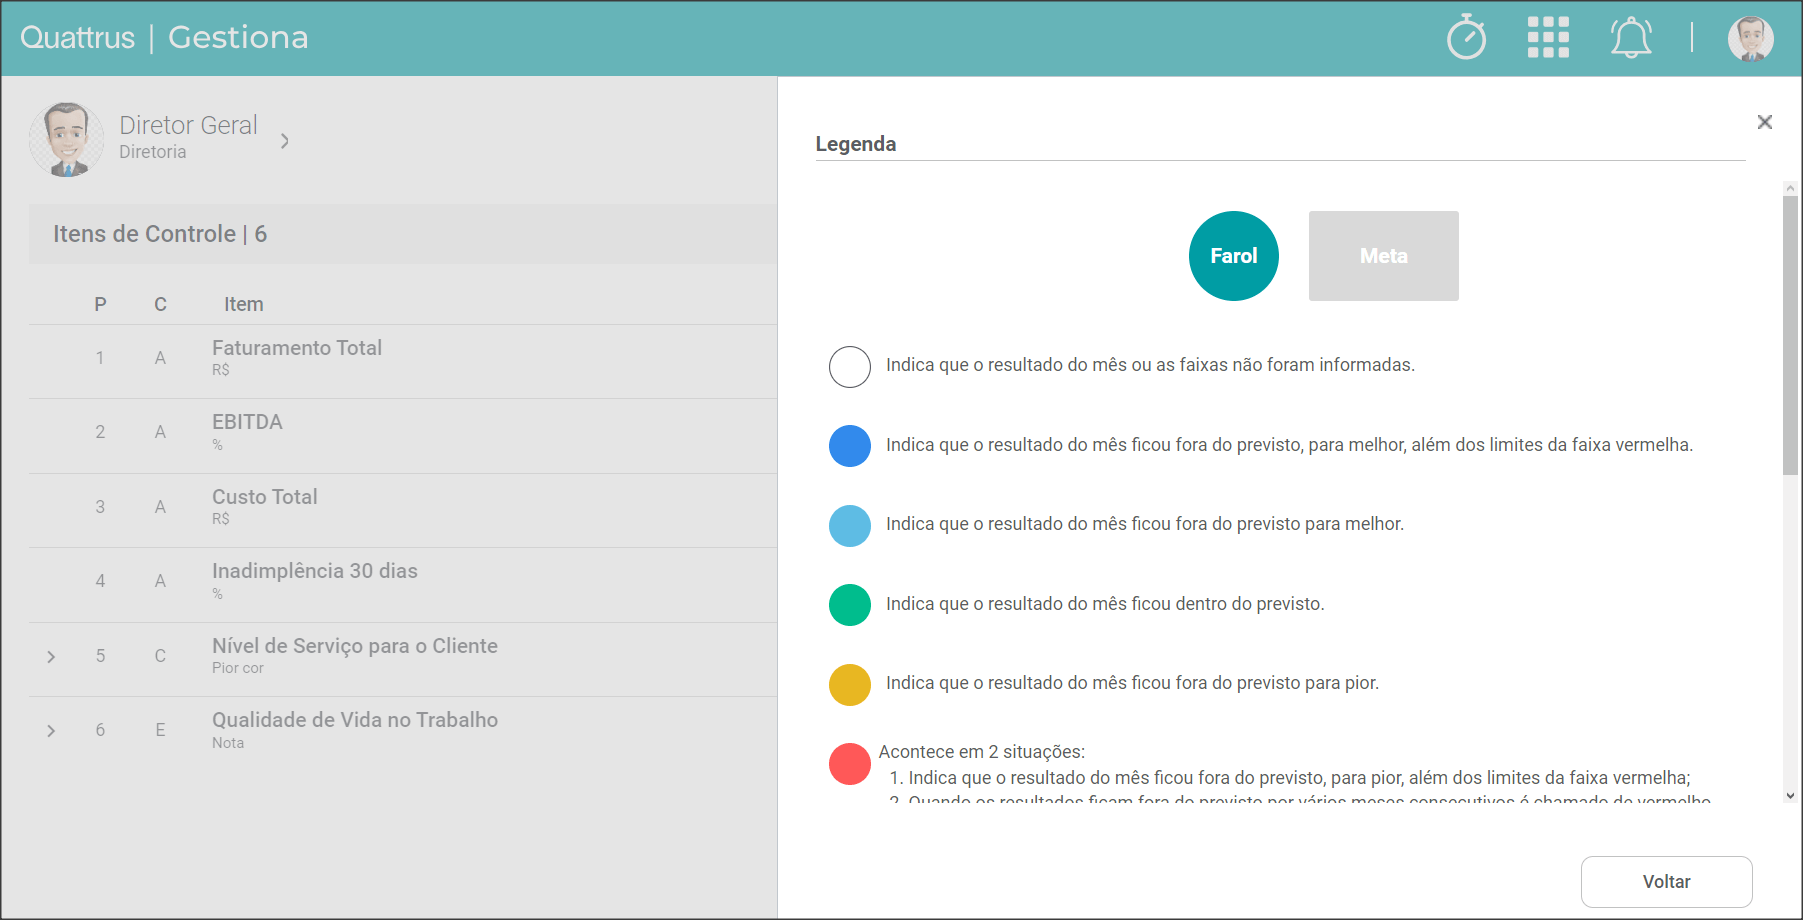Open the user profile avatar menu
The width and height of the screenshot is (1803, 920).
pyautogui.click(x=1750, y=38)
